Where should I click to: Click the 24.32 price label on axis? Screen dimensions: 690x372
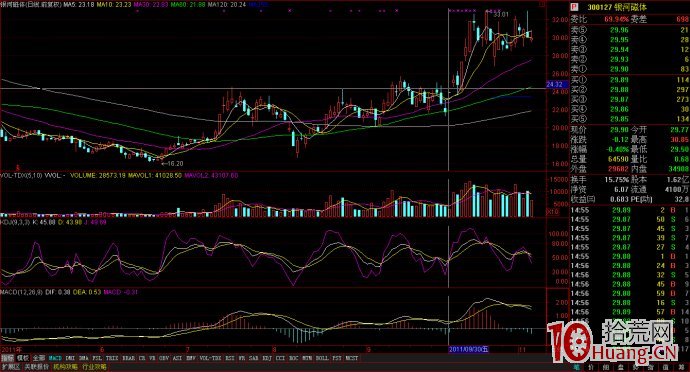[x=554, y=84]
